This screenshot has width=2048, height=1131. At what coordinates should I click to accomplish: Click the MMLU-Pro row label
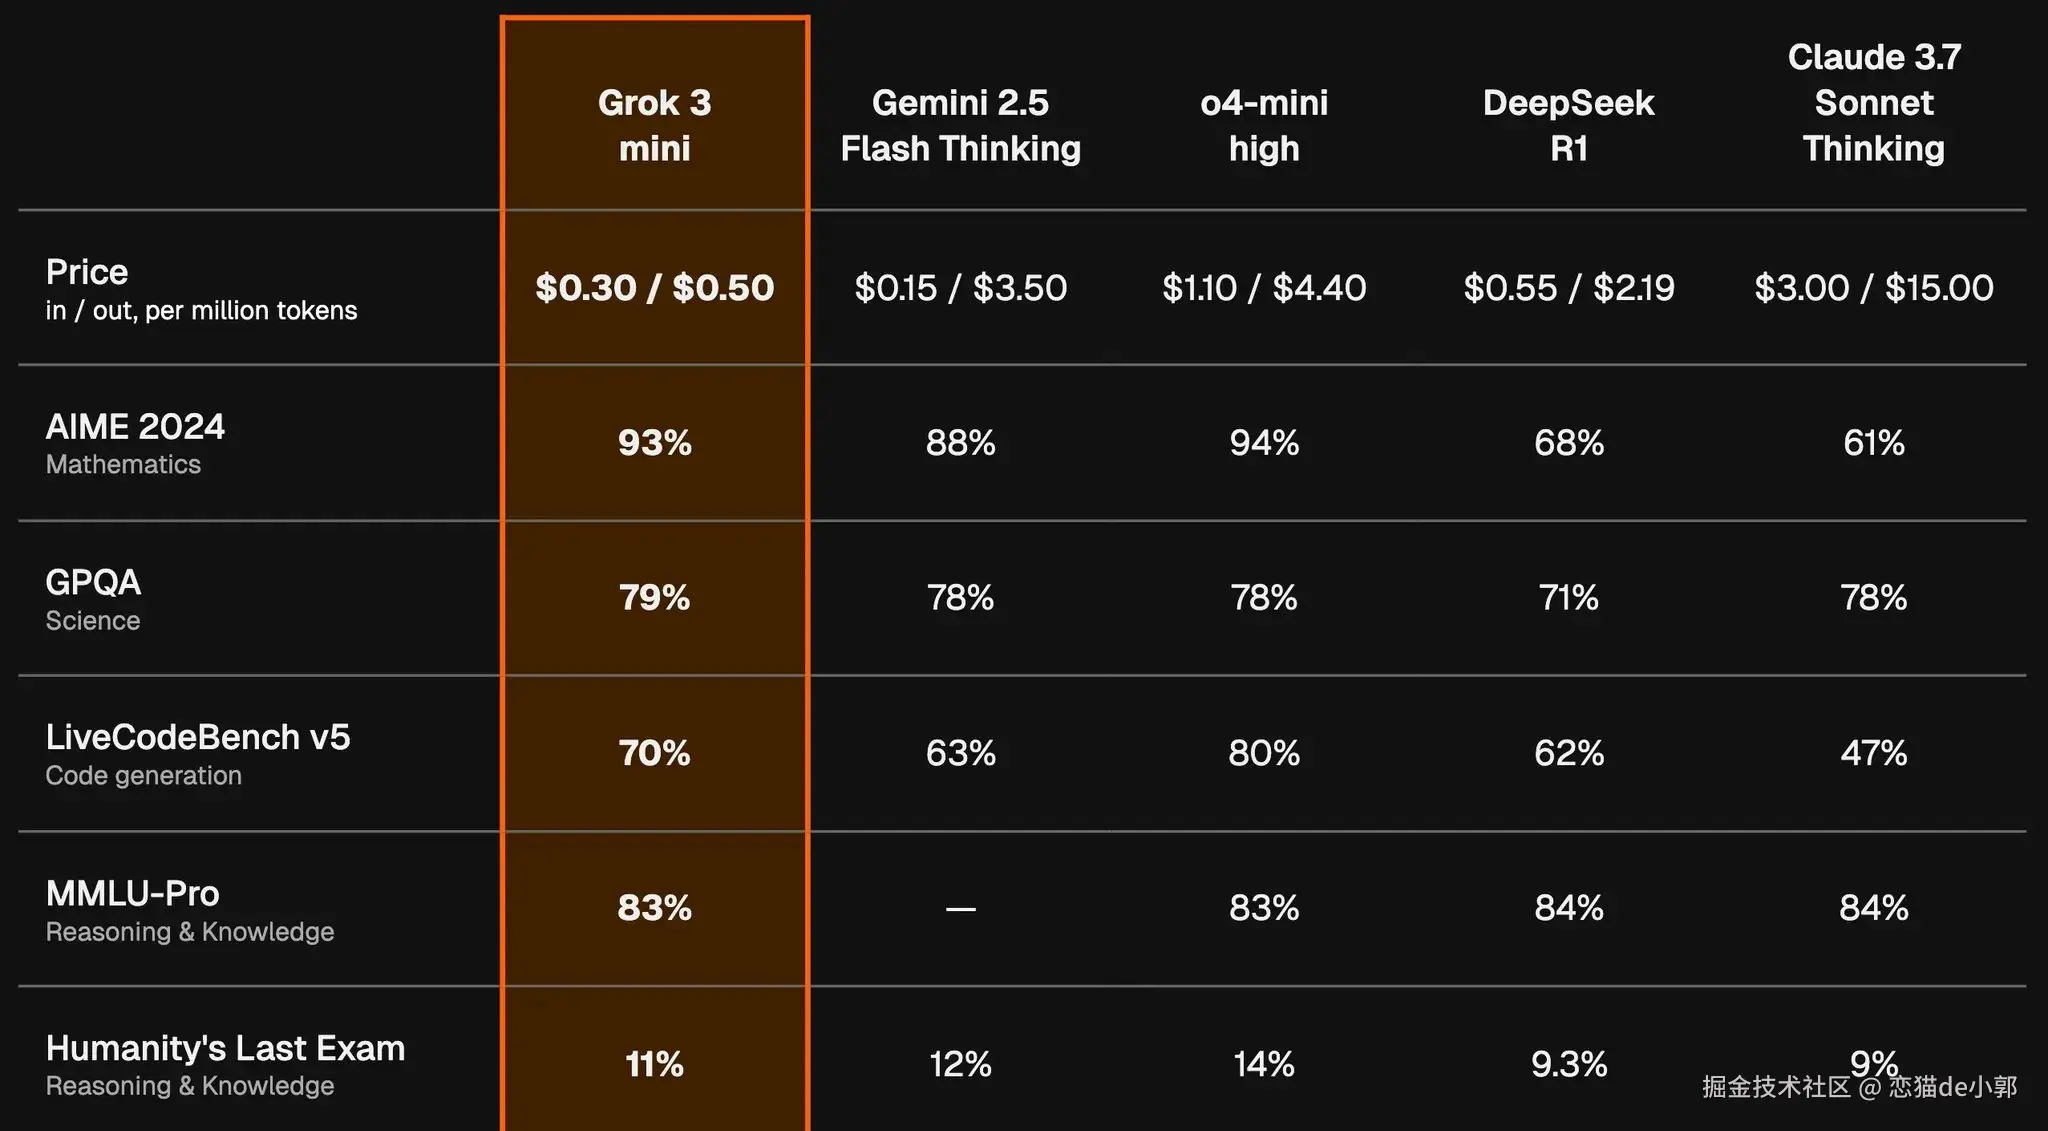point(132,893)
